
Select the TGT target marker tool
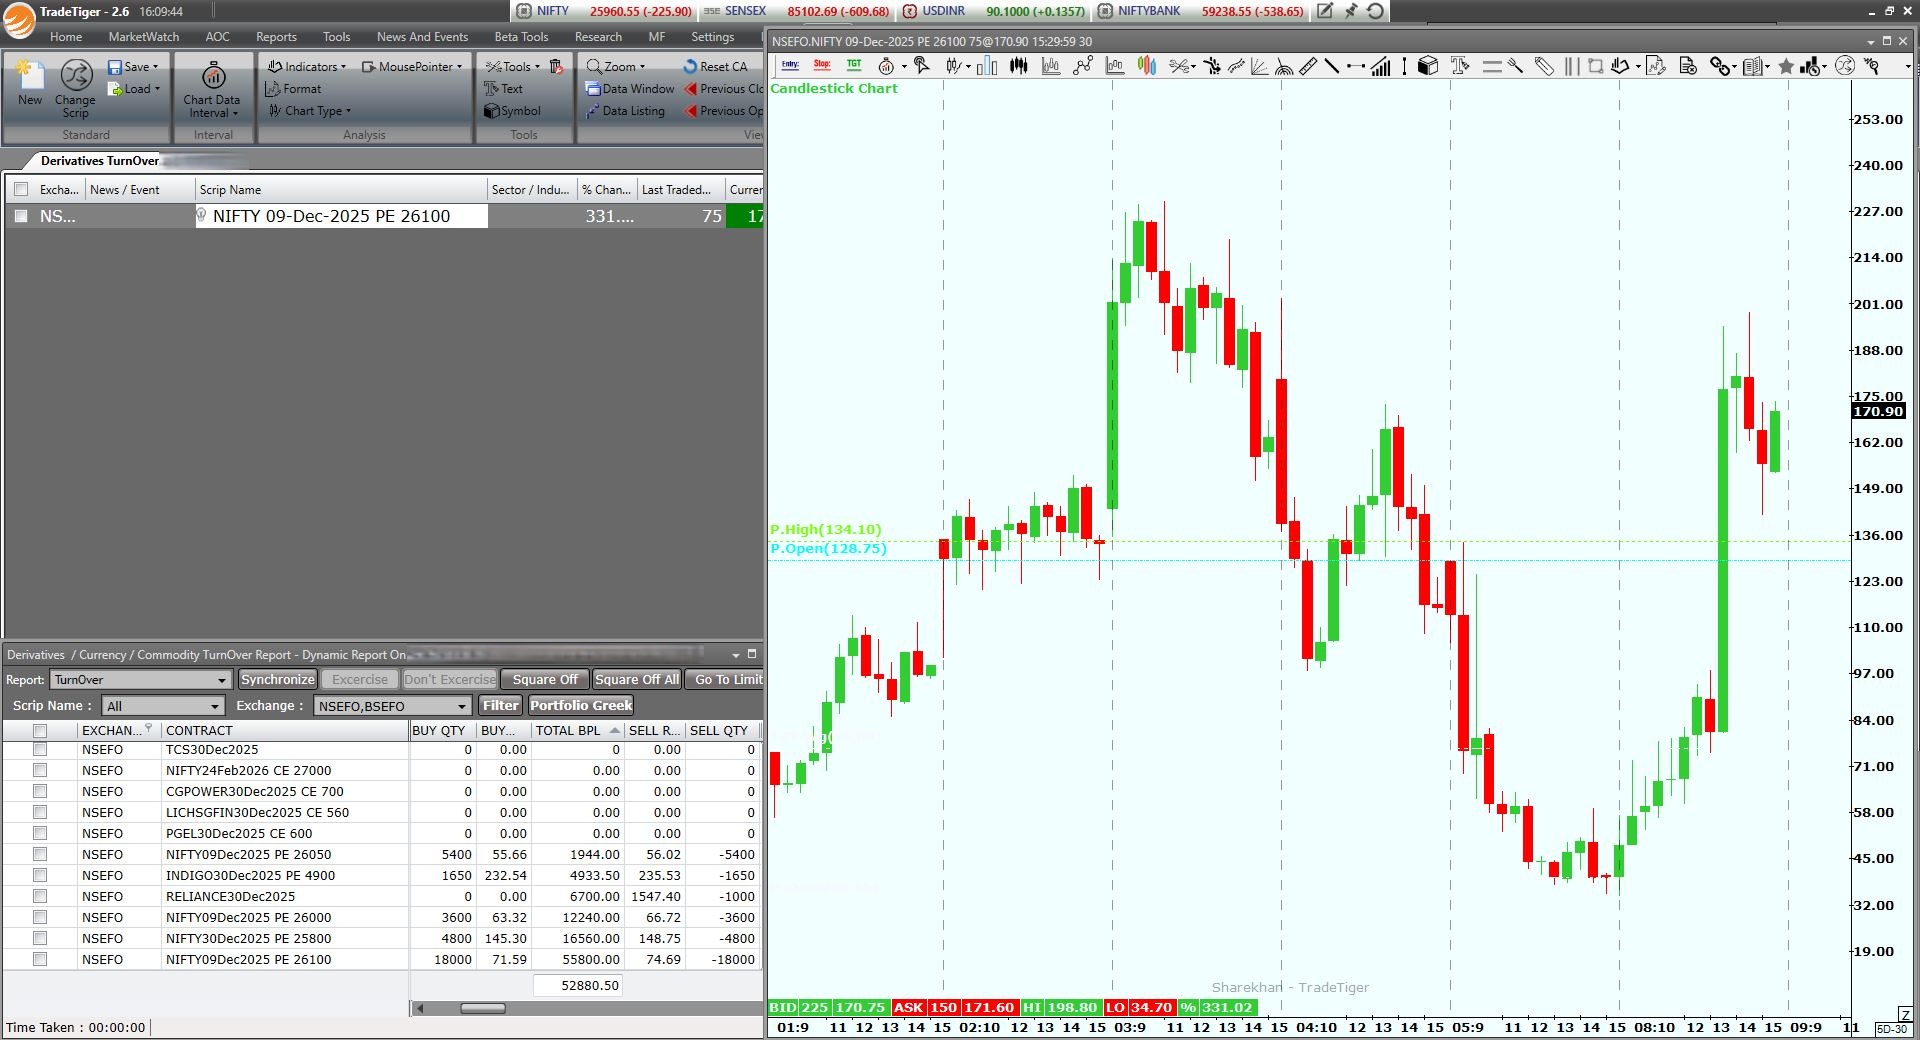coord(854,66)
